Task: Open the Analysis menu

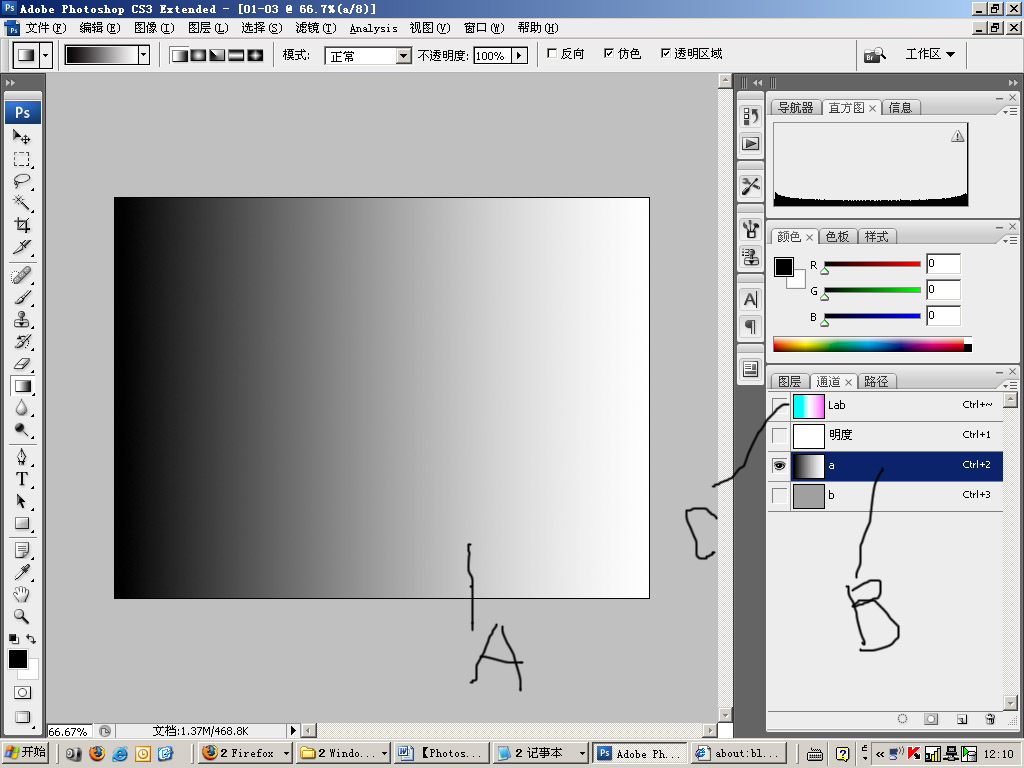Action: coord(374,28)
